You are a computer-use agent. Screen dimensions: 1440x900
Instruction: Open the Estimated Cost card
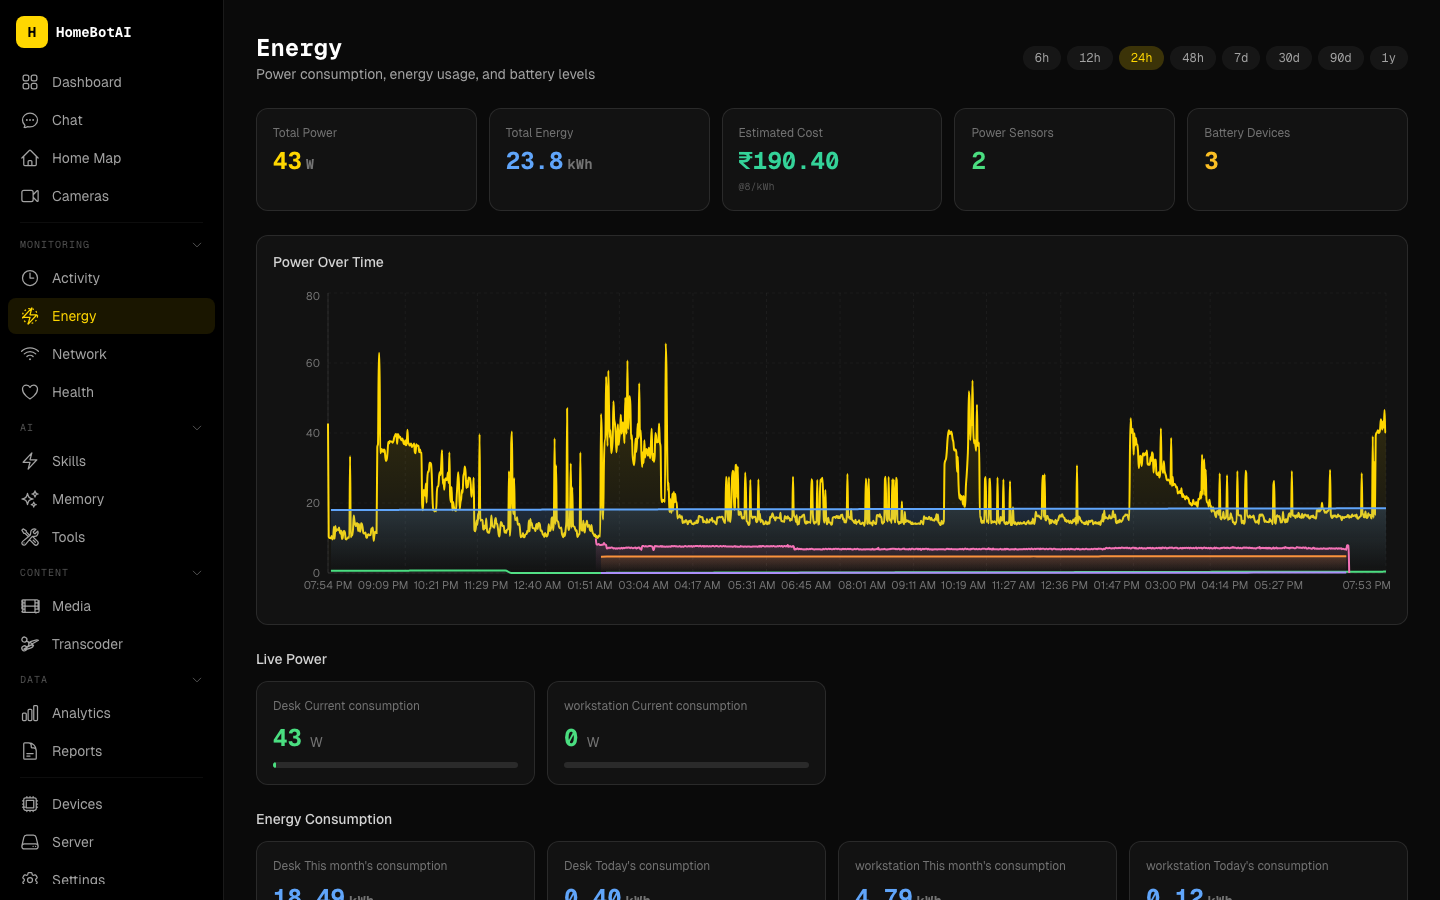pos(831,159)
